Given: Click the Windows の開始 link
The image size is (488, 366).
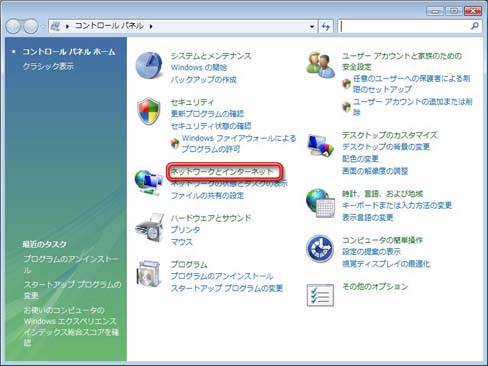Looking at the screenshot, I should tap(199, 68).
